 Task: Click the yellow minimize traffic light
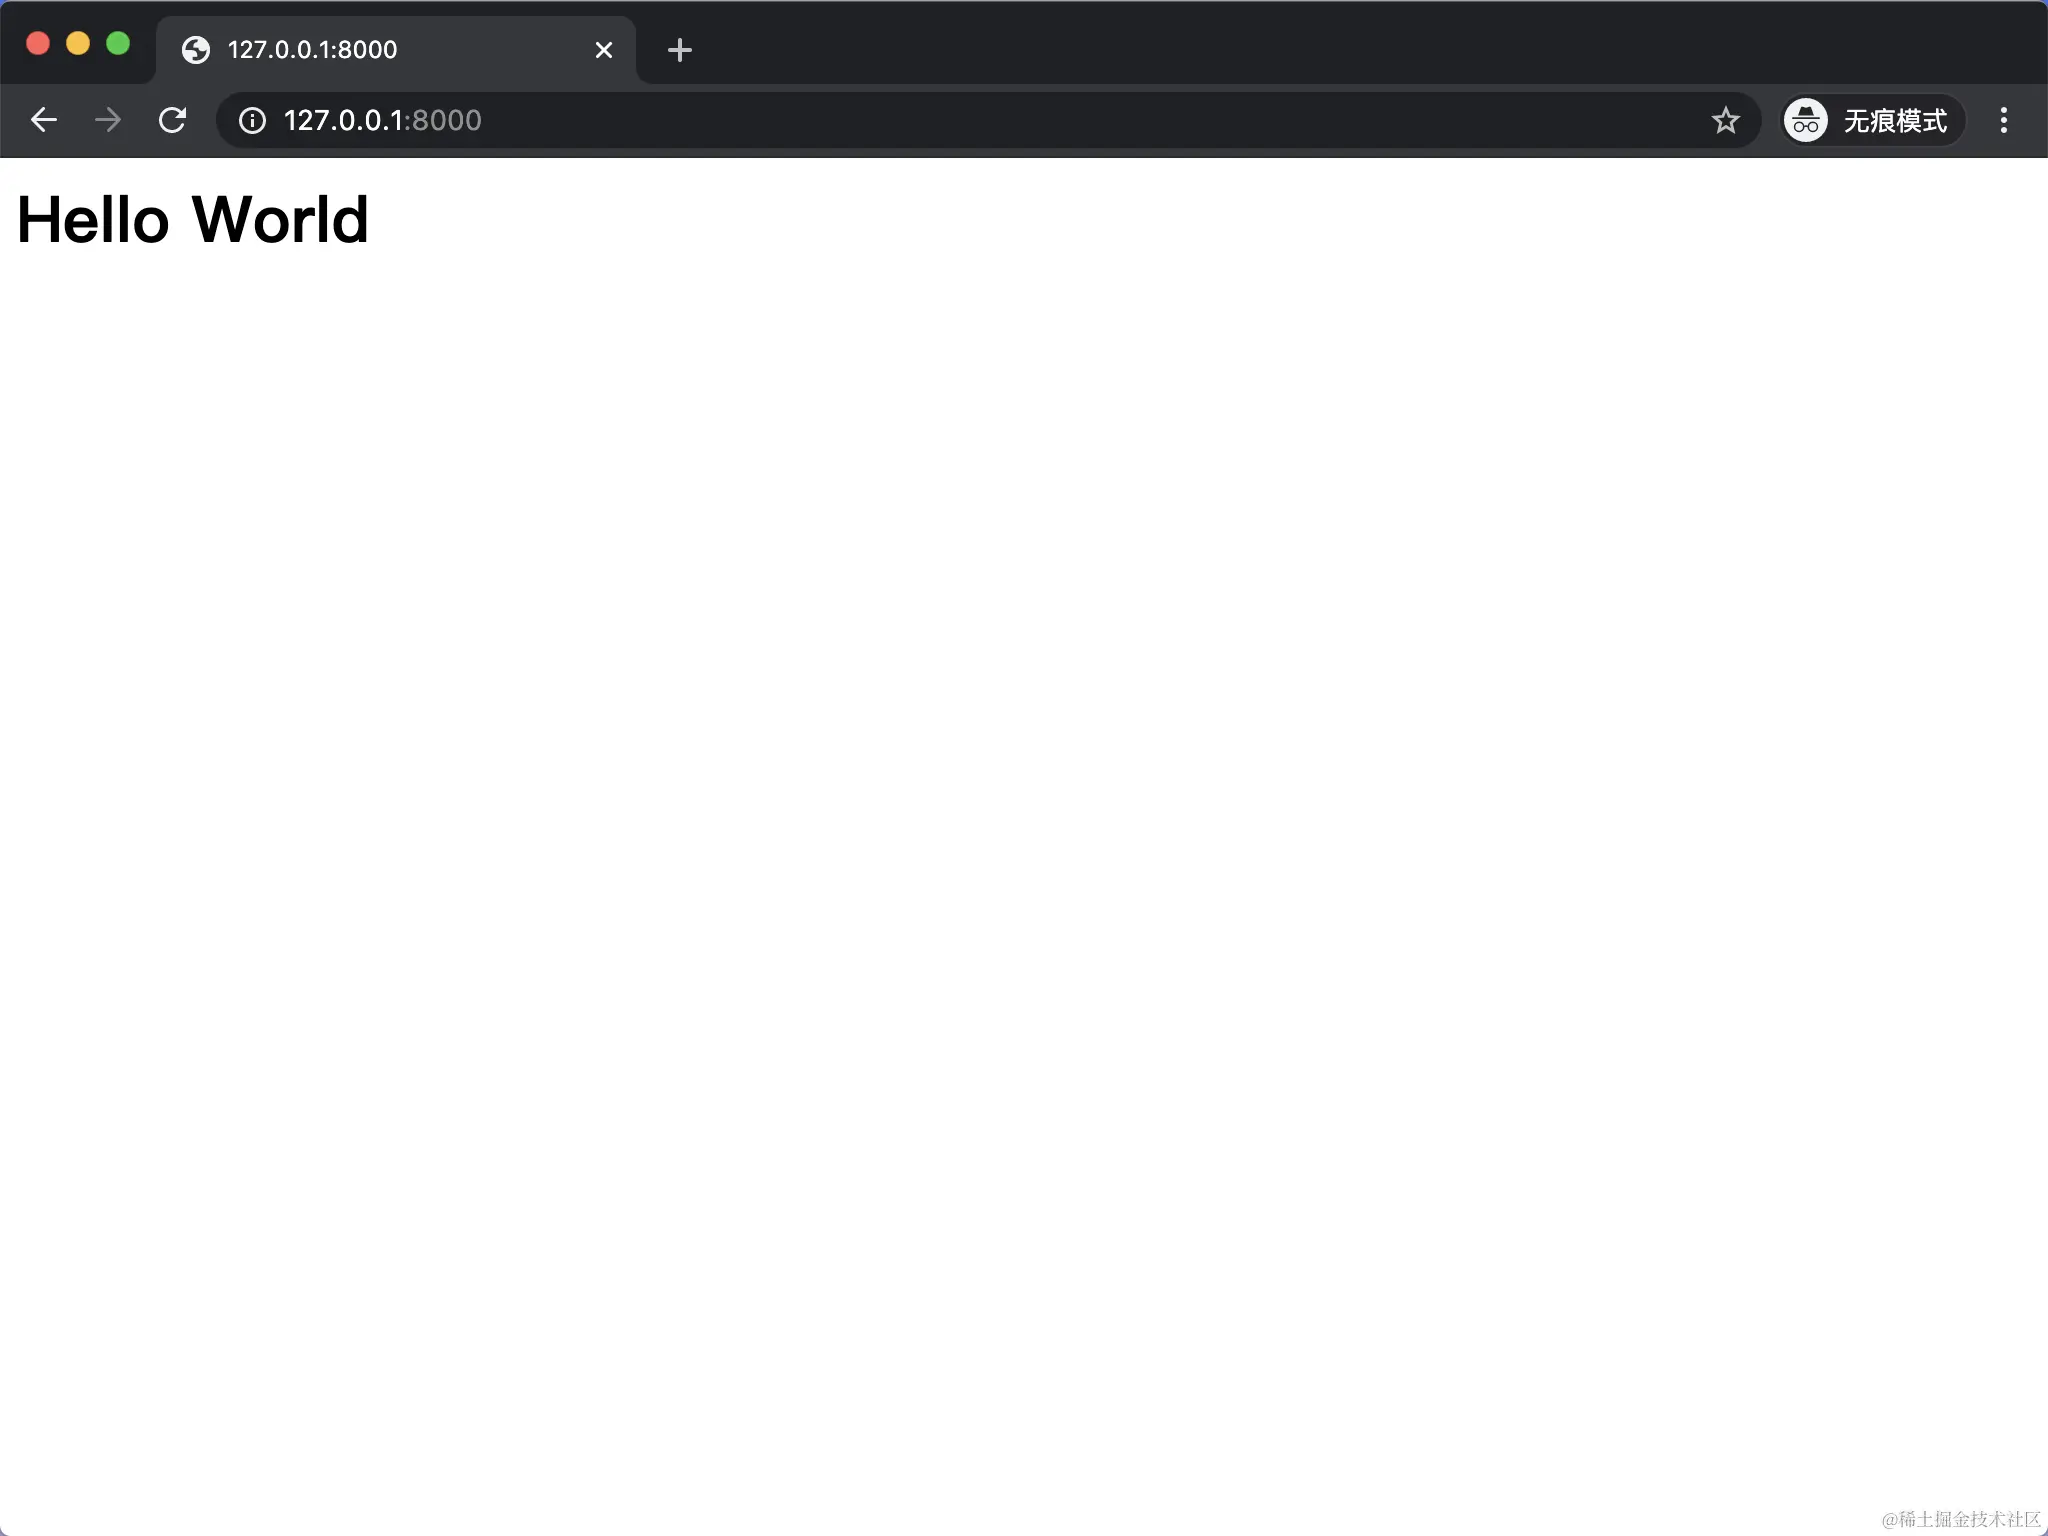point(78,43)
